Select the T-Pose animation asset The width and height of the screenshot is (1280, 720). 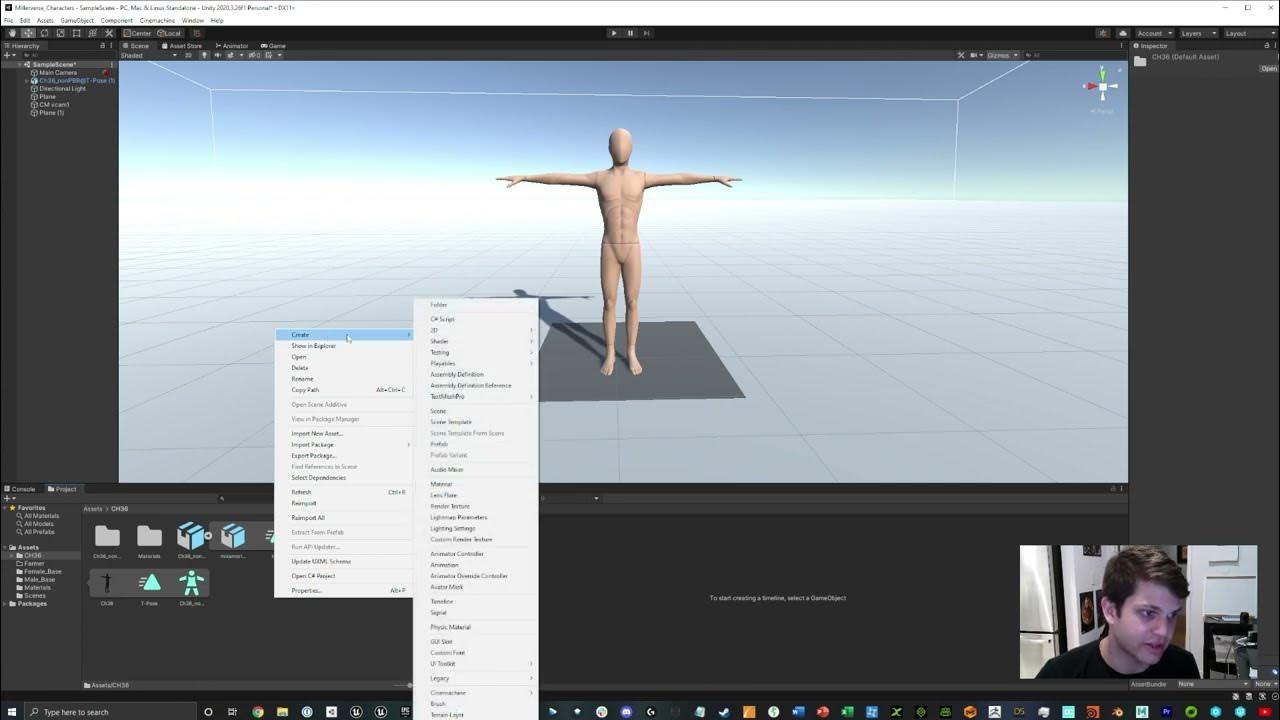pos(149,585)
